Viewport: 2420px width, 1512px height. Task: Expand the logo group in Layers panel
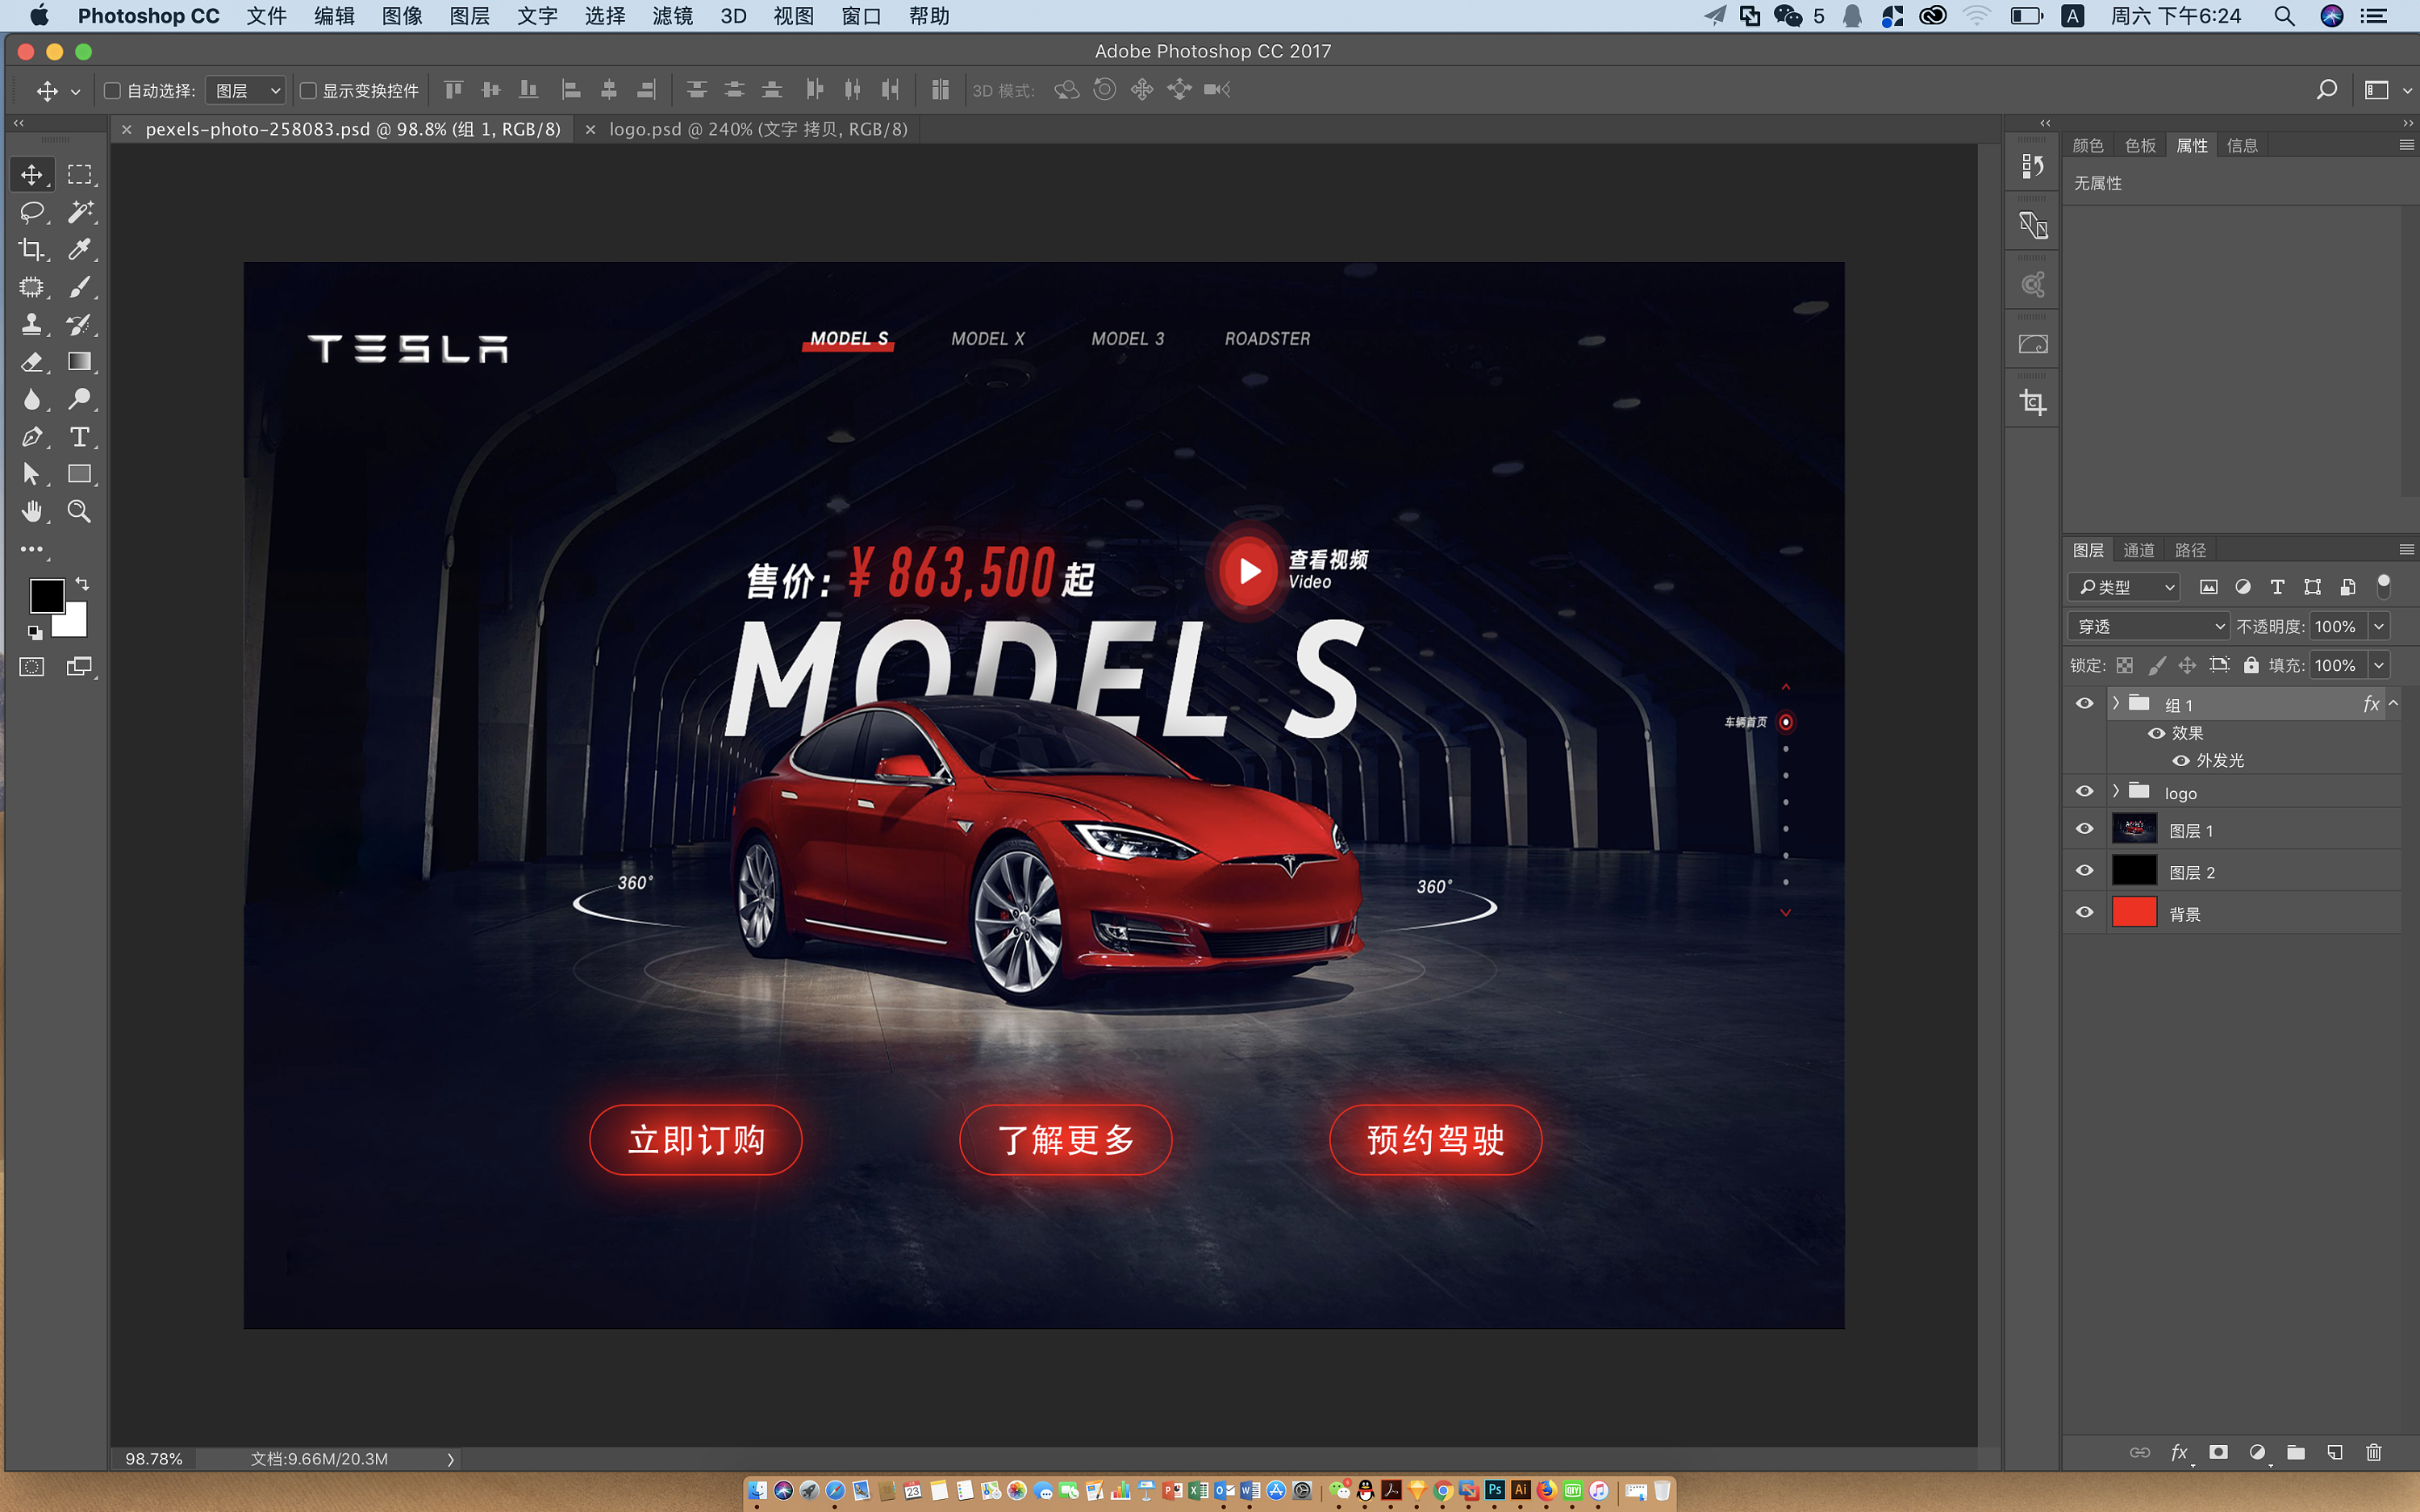pos(2115,791)
